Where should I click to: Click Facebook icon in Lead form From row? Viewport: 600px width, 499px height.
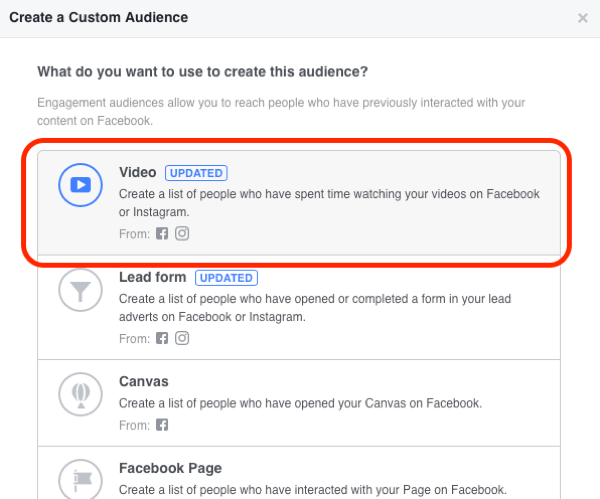[162, 338]
